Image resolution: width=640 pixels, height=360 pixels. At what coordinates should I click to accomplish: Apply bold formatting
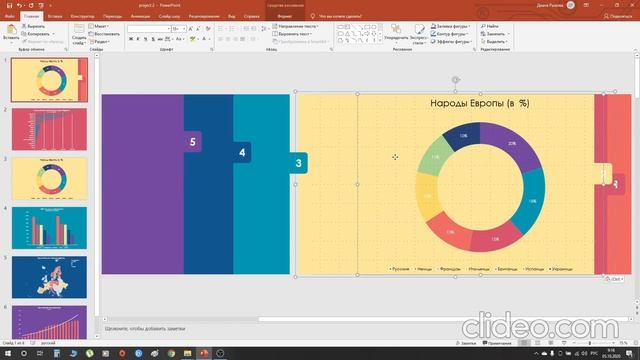click(x=131, y=39)
